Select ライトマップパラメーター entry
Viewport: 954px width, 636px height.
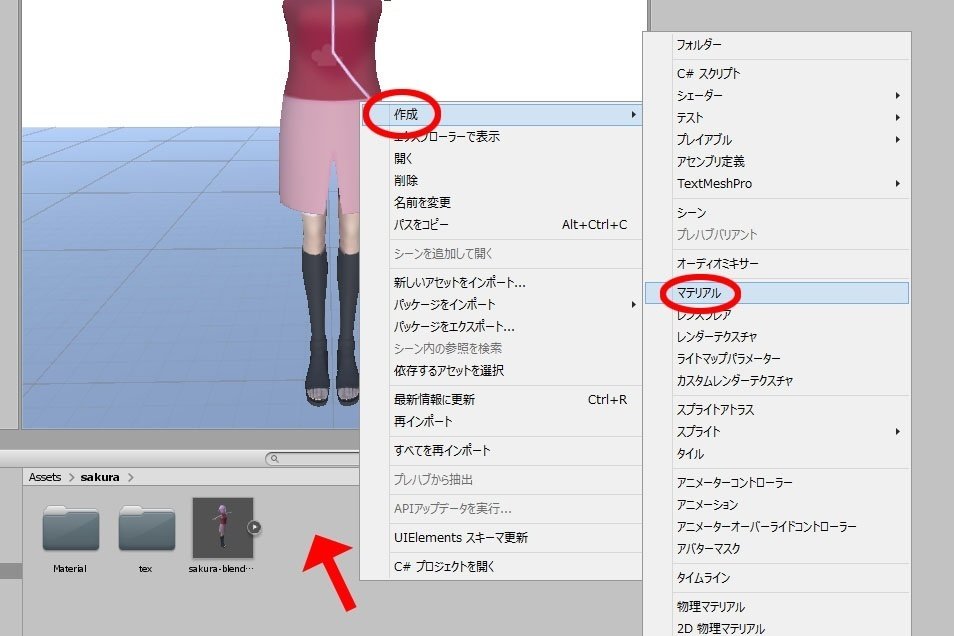776,358
